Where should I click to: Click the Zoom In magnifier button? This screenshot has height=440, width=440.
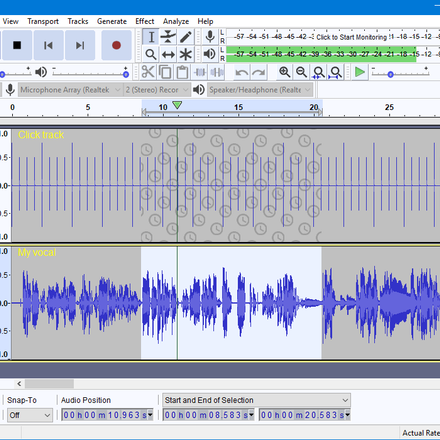click(284, 72)
